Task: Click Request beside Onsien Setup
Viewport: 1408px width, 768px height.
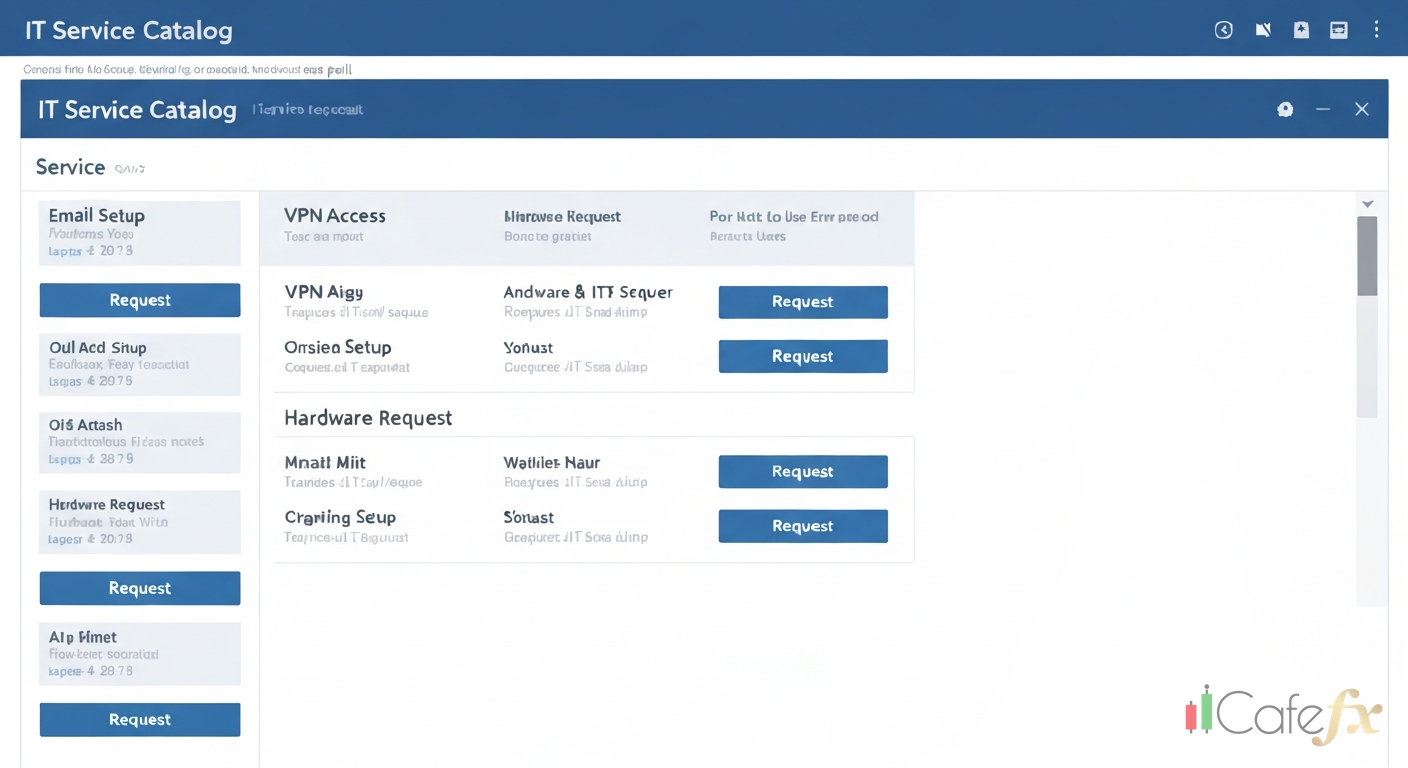Action: coord(803,356)
